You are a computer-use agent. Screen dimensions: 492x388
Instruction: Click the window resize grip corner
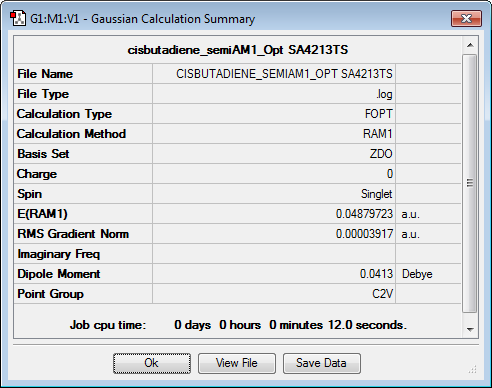coord(473,369)
